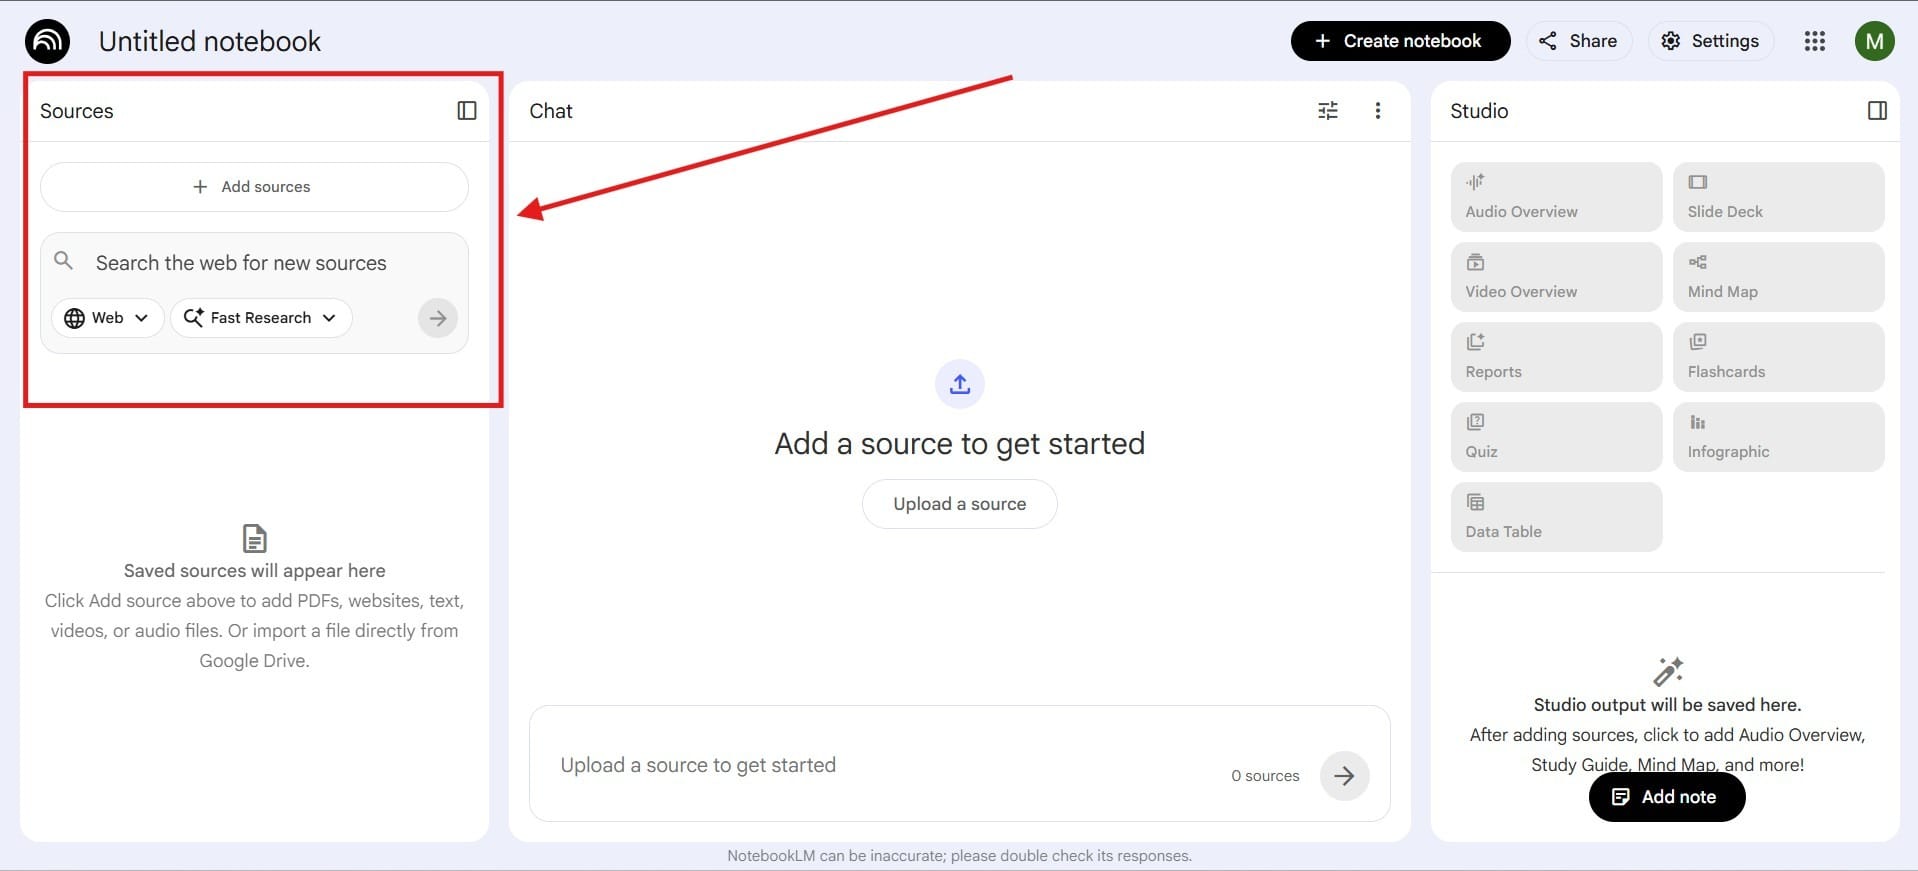Submit web source search arrow
Screen dimensions: 1918x871
[438, 318]
